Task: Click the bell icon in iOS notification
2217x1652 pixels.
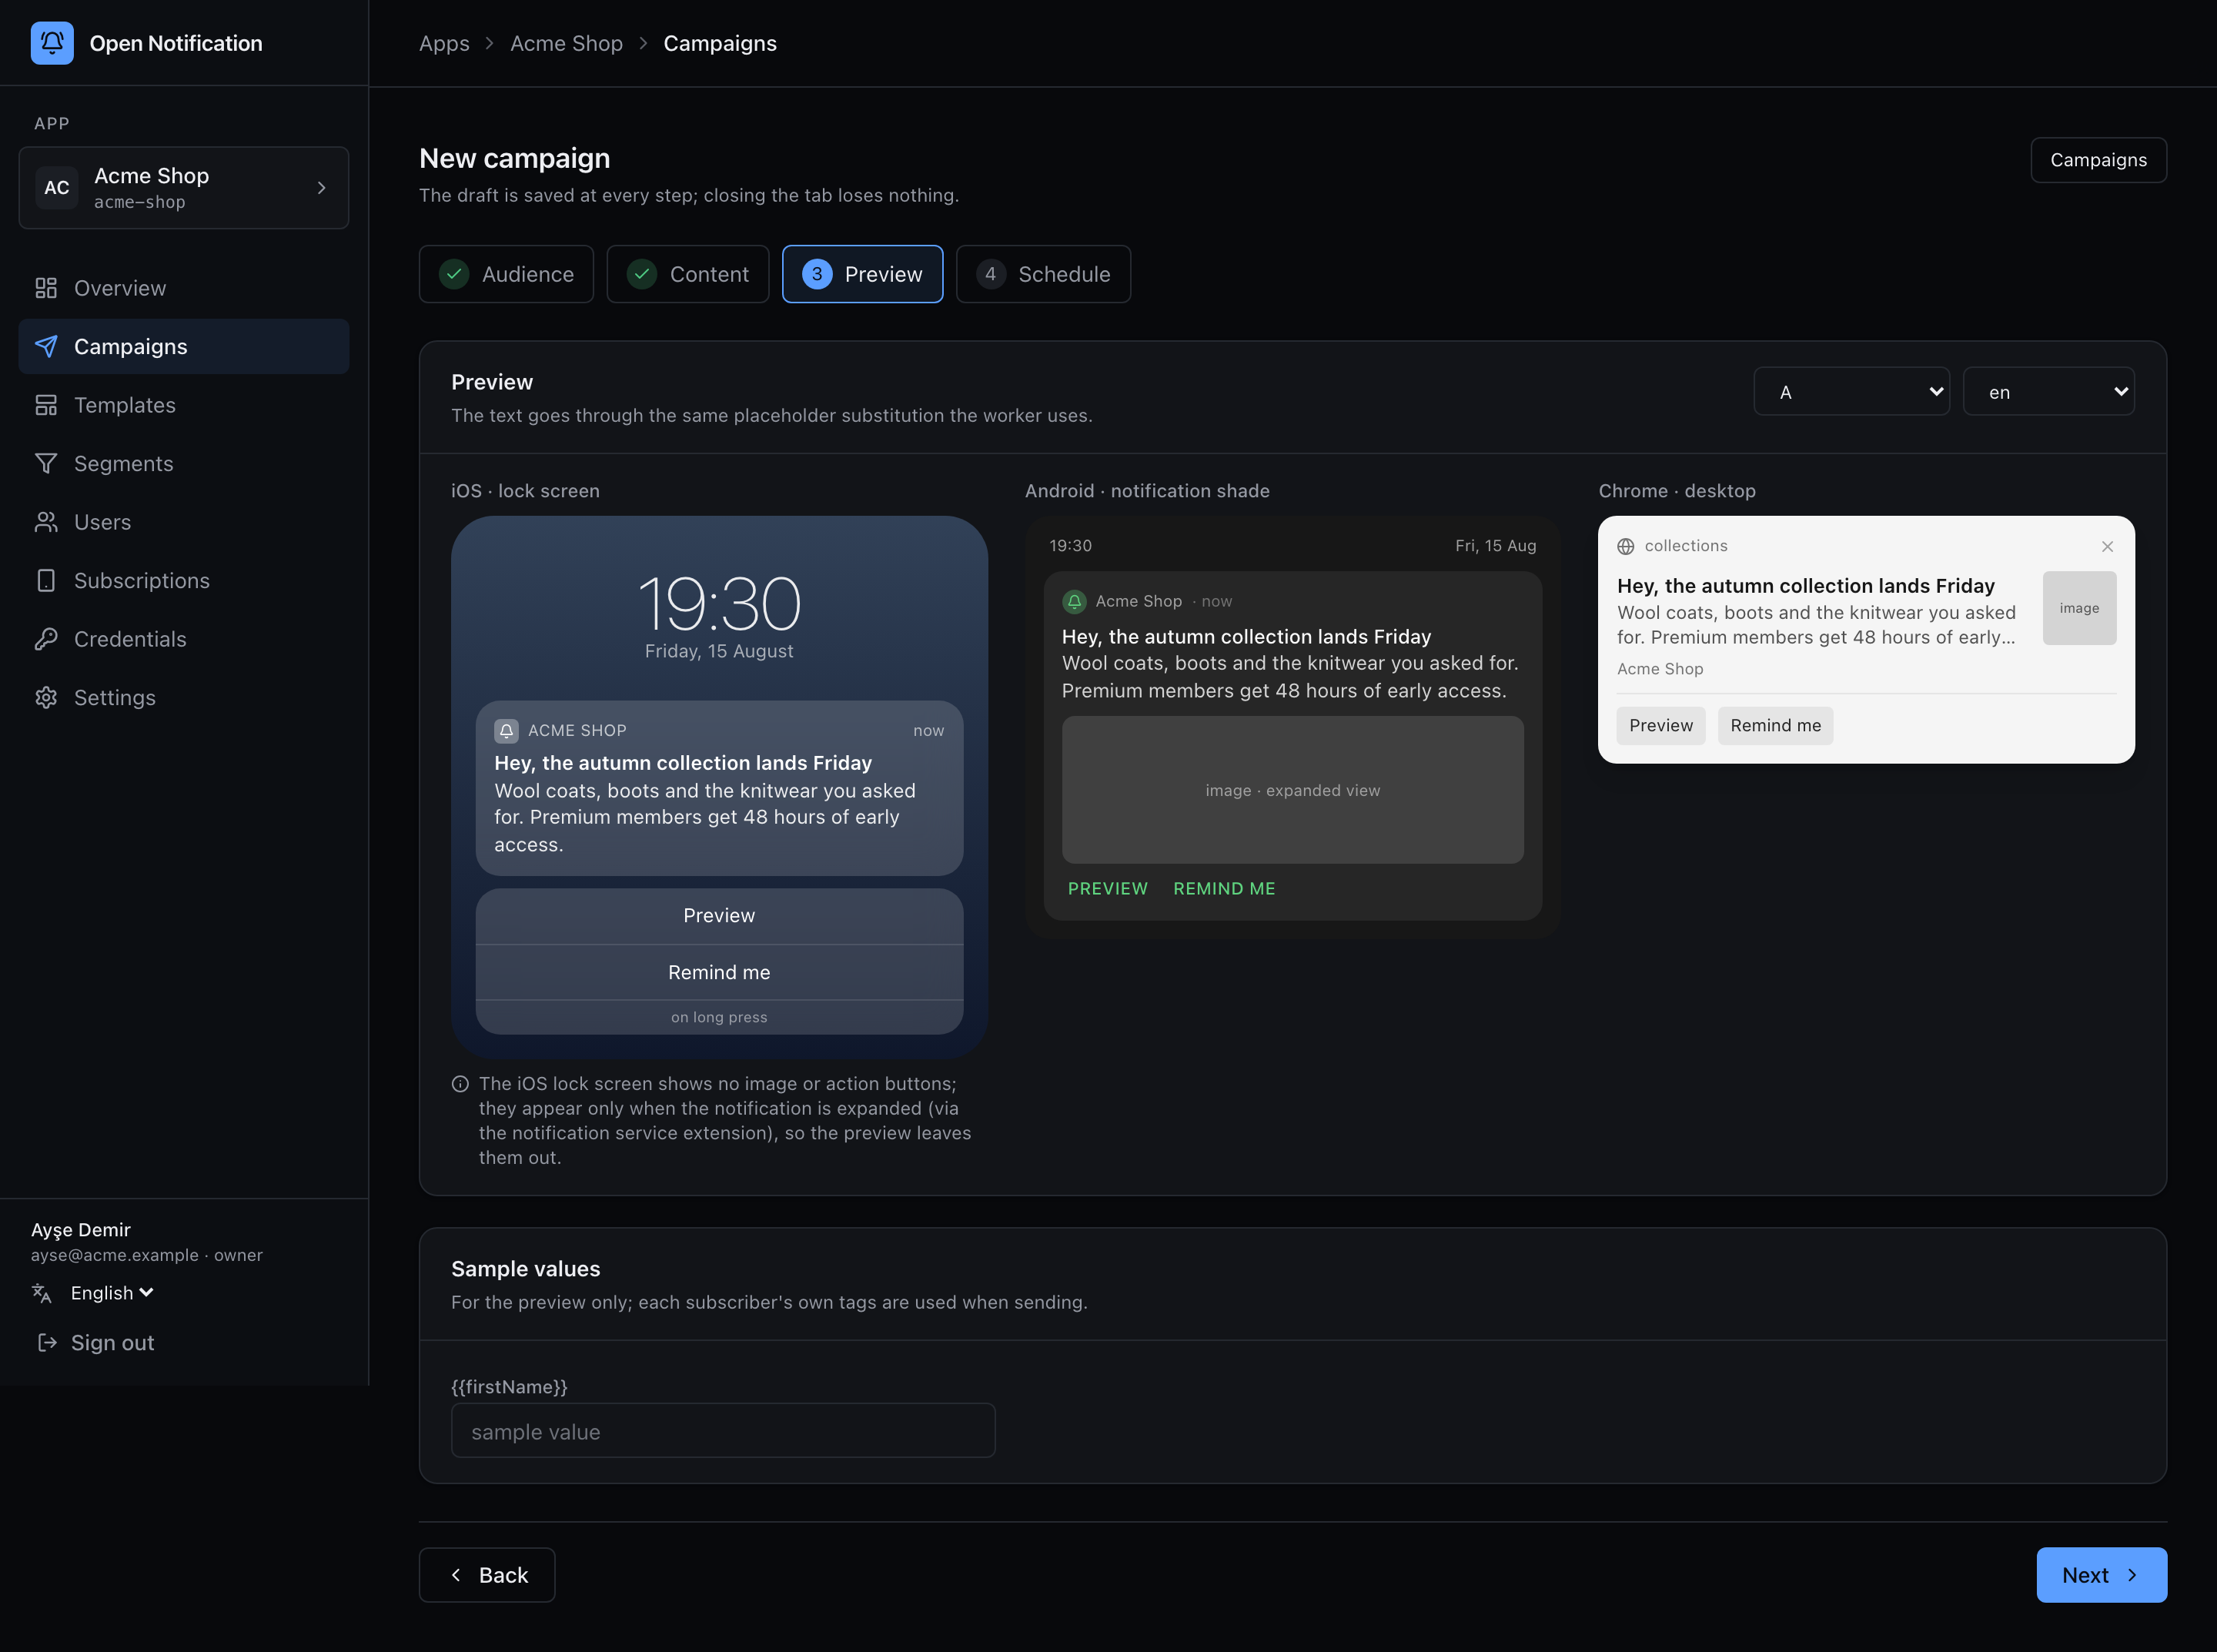Action: 506,731
